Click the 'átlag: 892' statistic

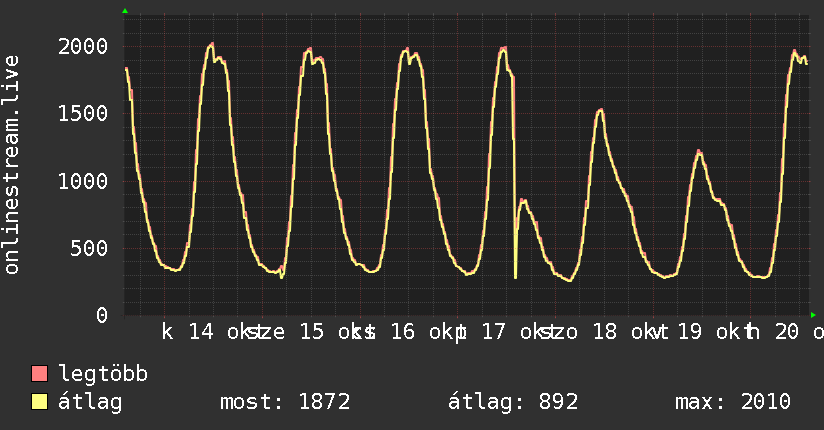click(513, 402)
